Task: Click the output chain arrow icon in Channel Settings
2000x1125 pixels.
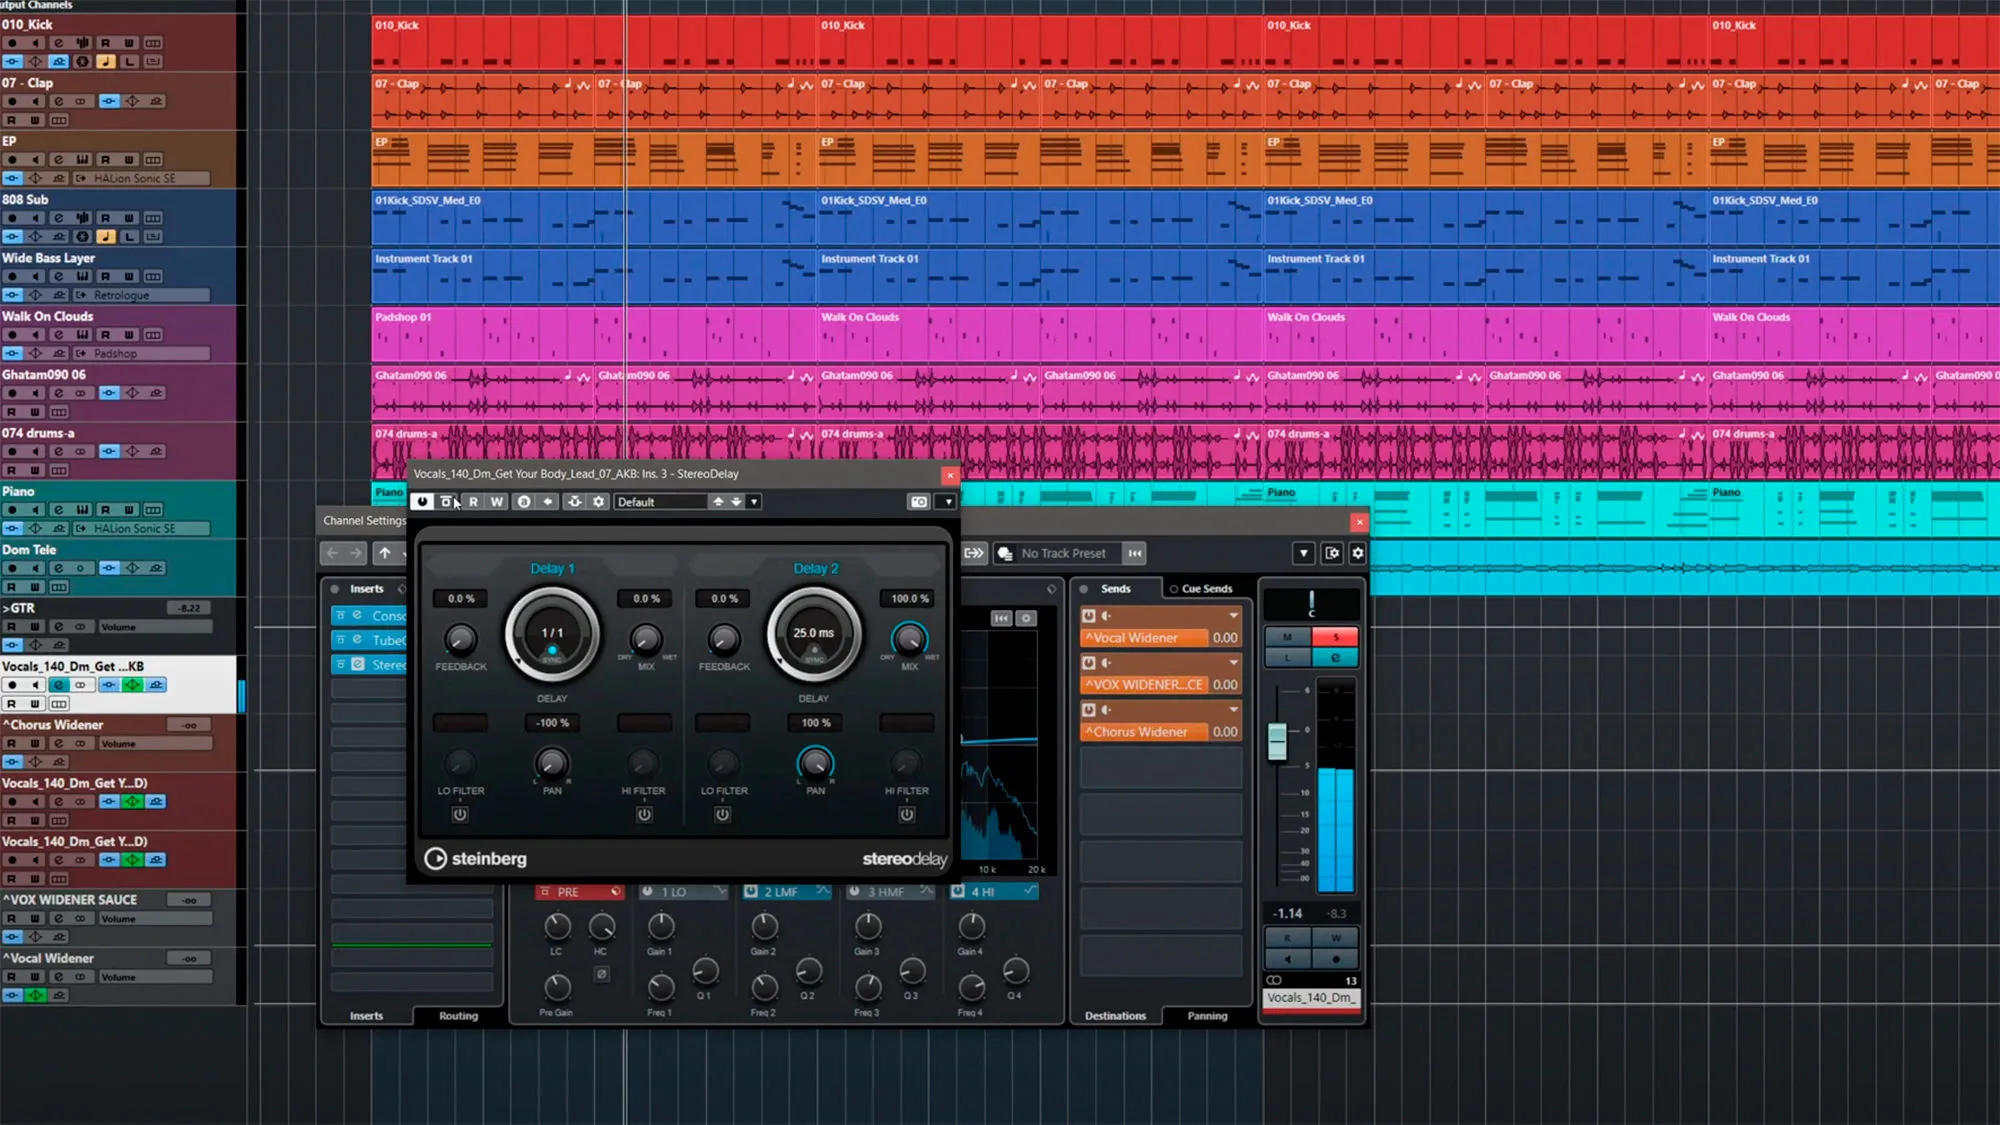Action: 974,553
